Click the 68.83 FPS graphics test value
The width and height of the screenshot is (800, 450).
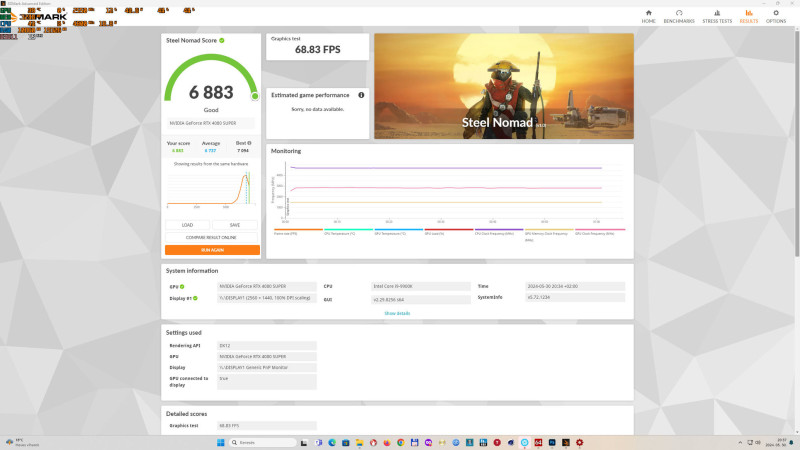point(317,49)
